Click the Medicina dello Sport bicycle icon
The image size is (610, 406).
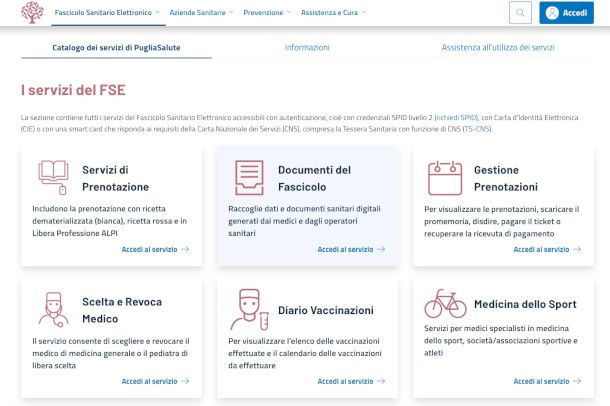(445, 303)
